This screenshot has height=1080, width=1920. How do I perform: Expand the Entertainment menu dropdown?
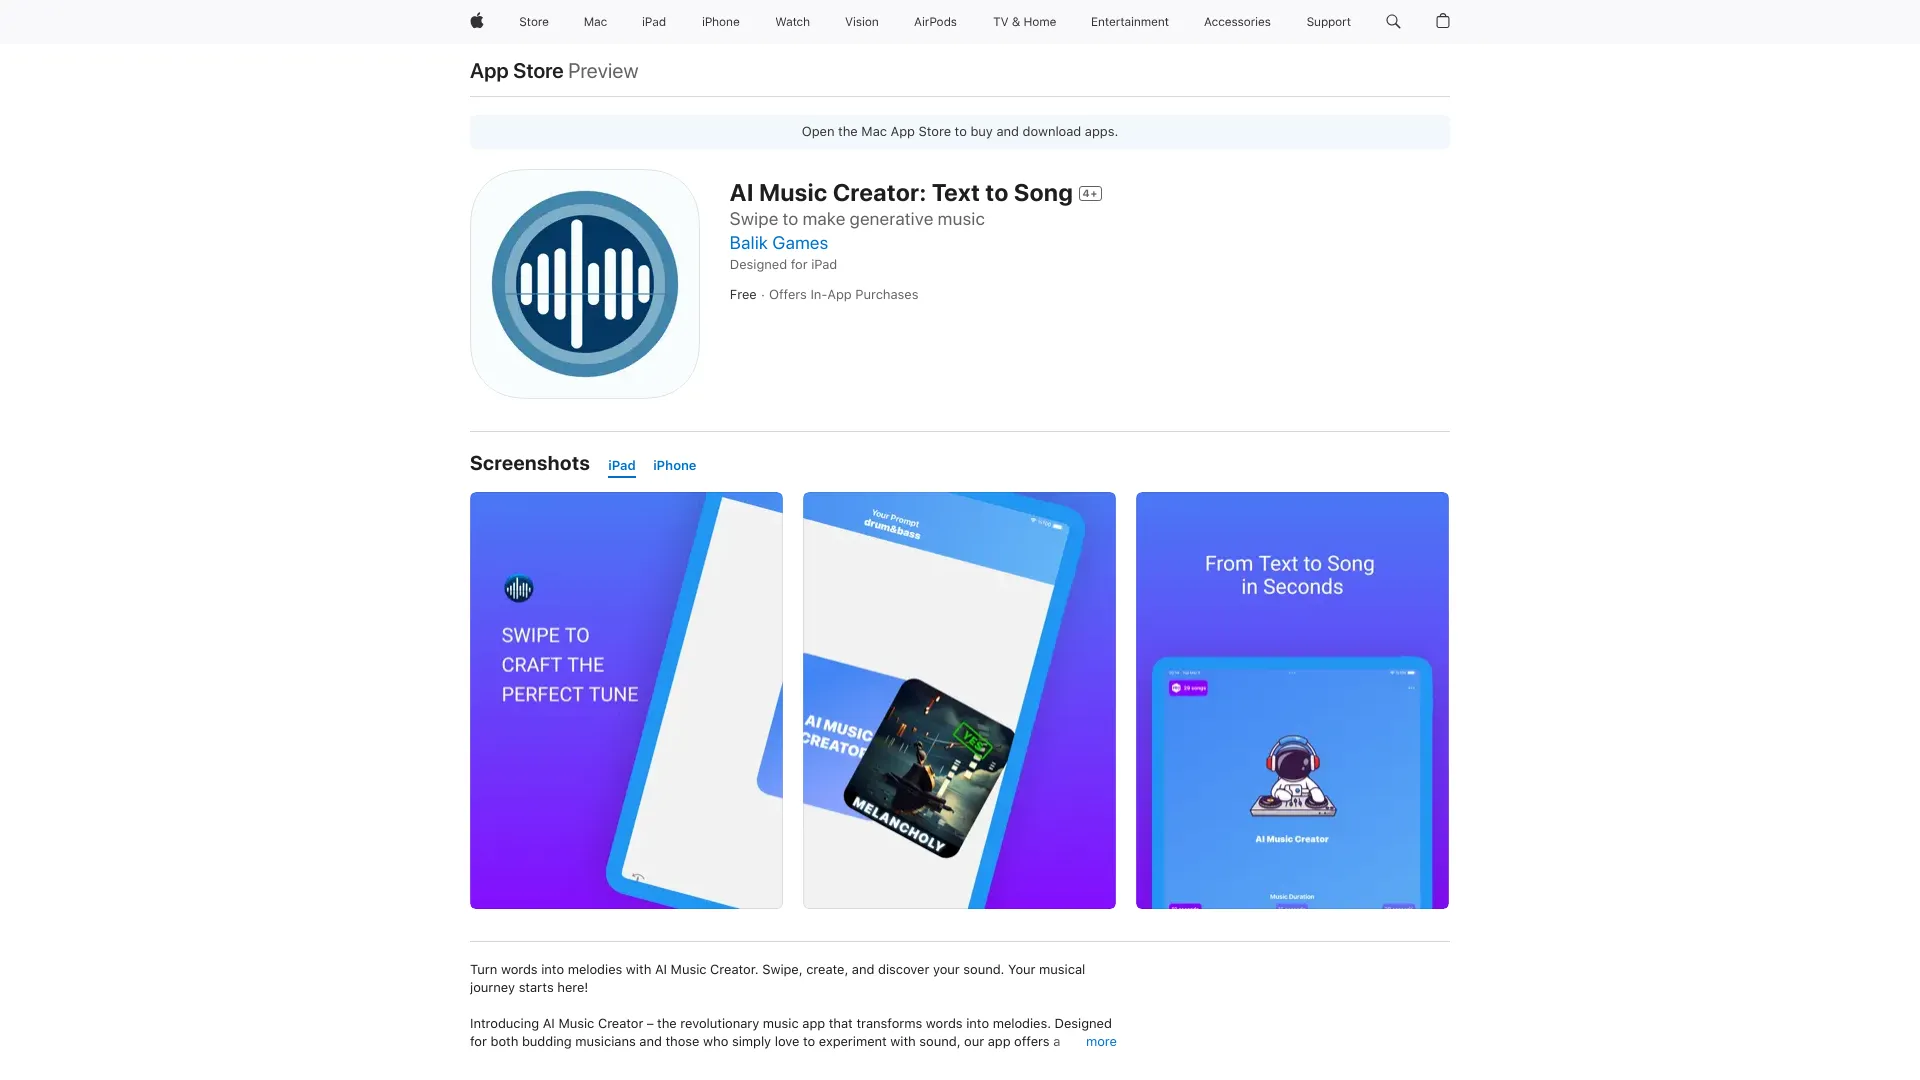pos(1129,21)
